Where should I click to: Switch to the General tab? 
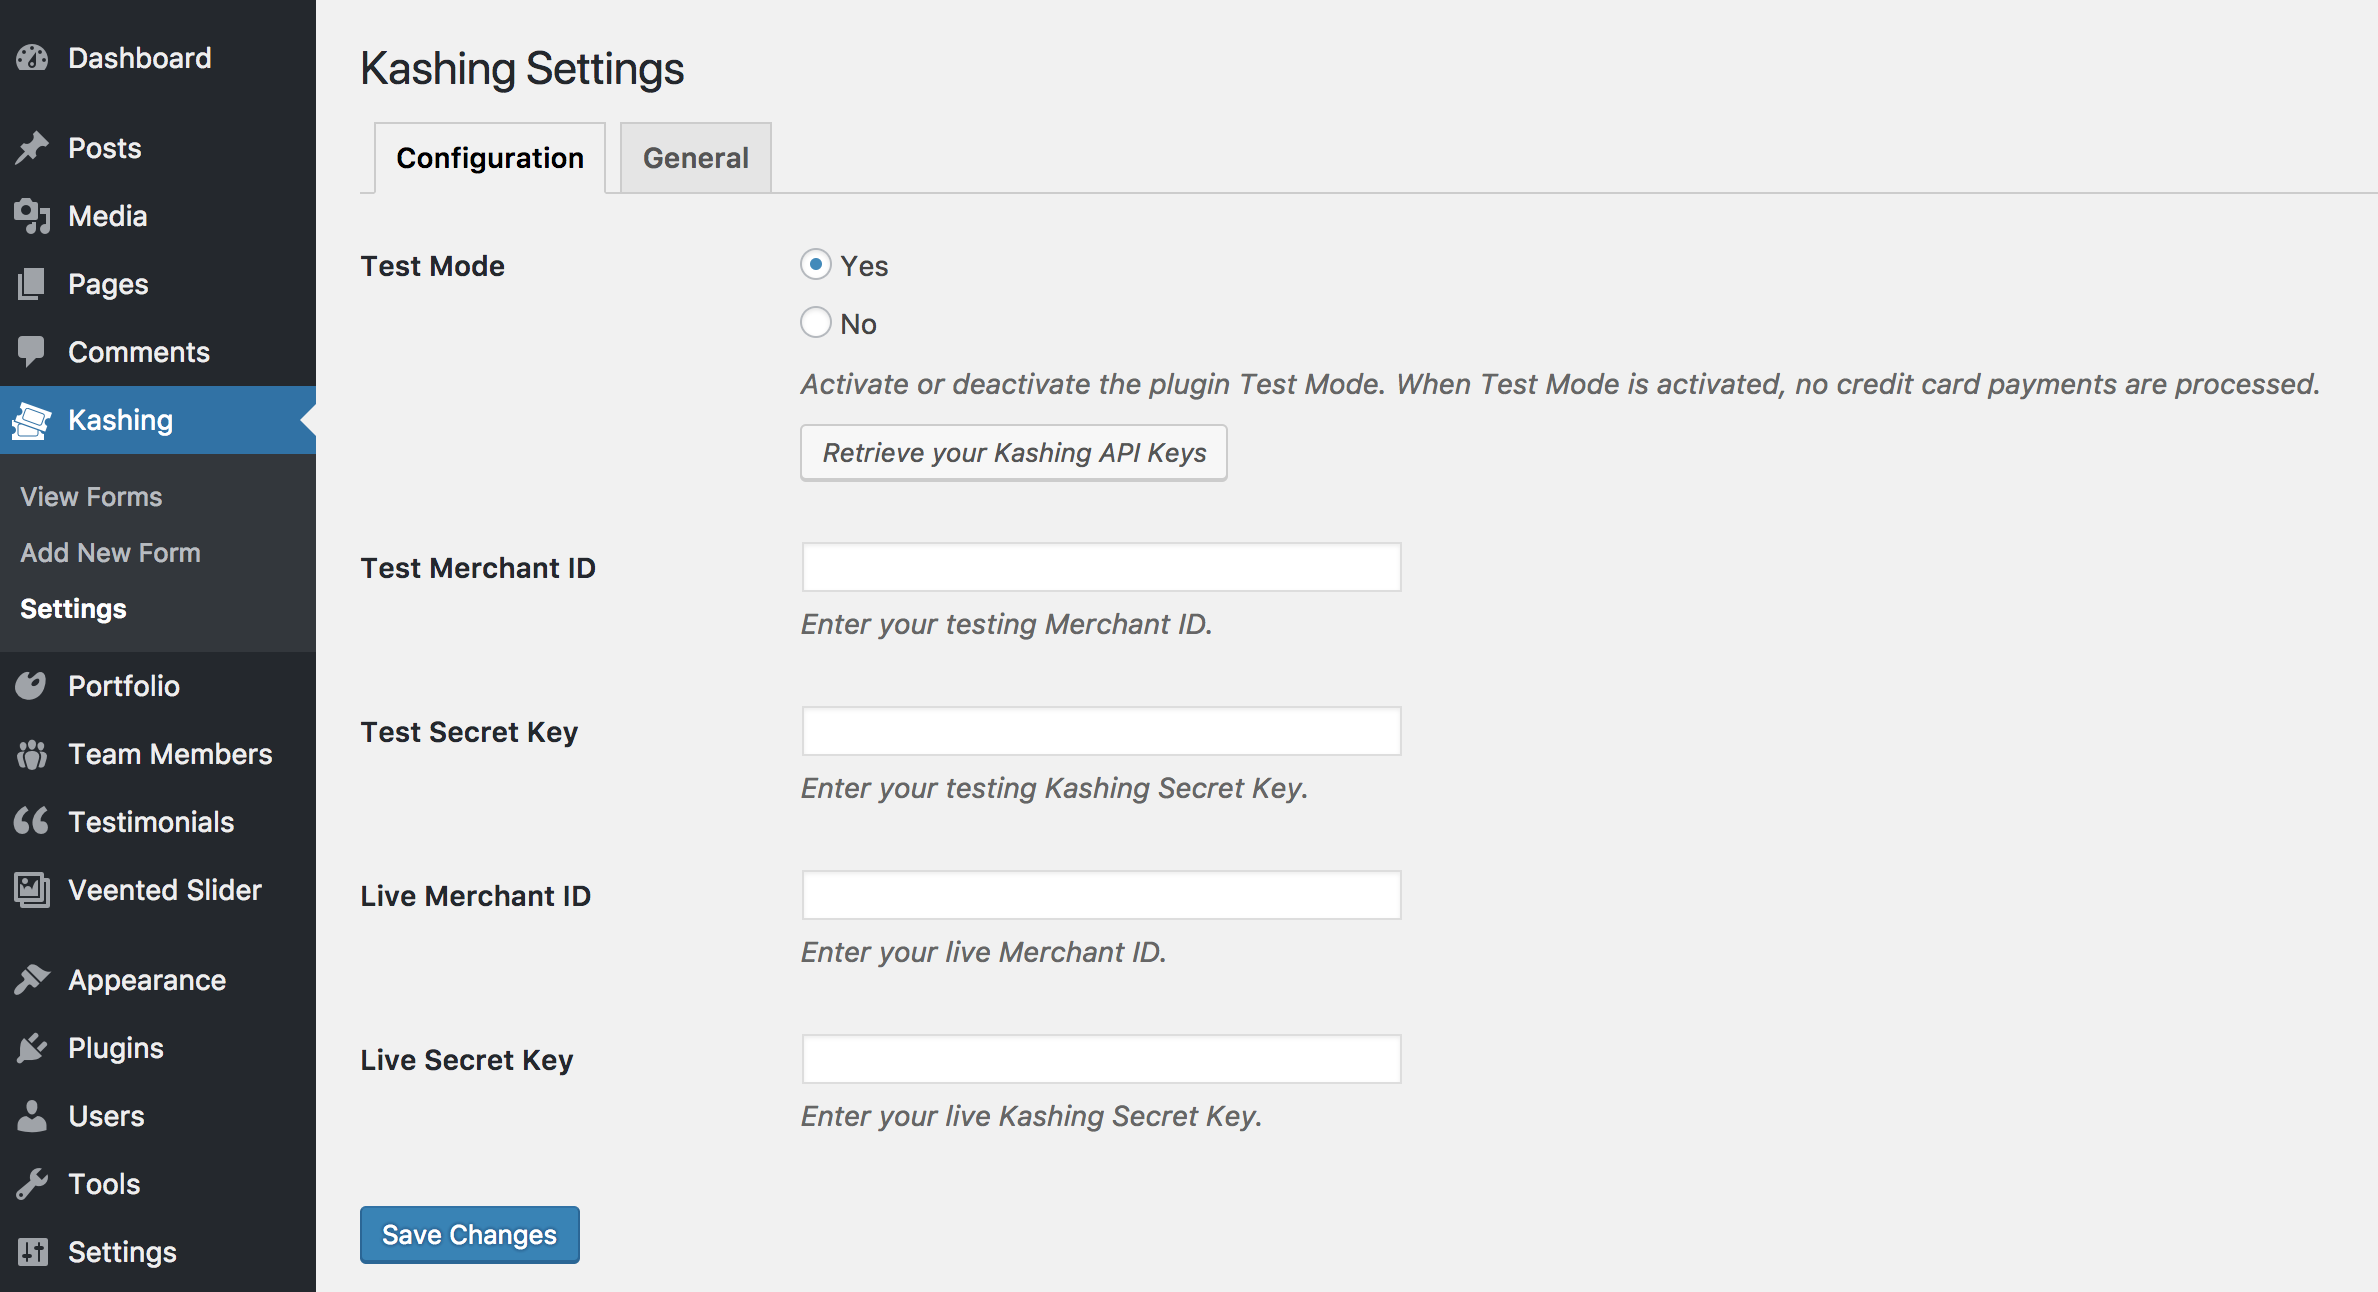pyautogui.click(x=696, y=158)
